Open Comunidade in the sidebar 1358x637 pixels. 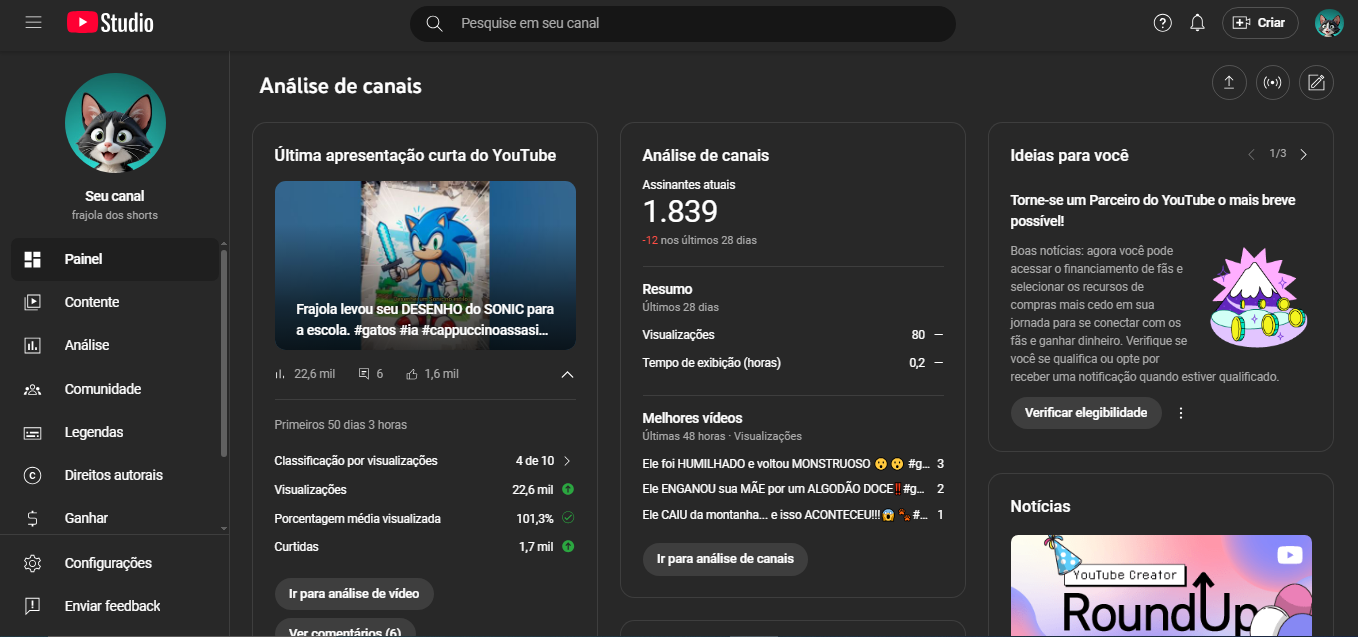(115, 389)
